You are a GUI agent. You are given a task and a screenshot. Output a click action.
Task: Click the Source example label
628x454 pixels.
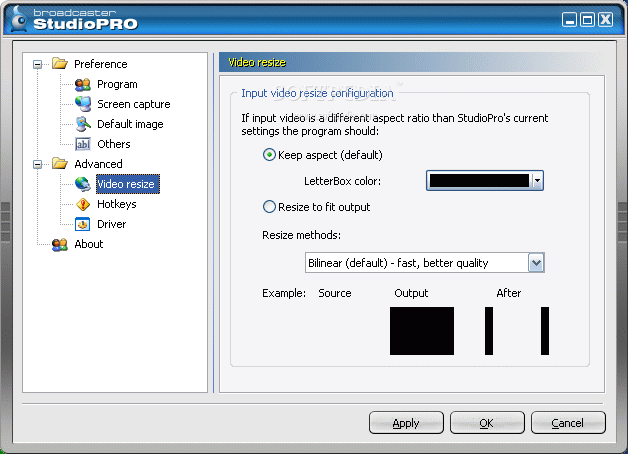(x=335, y=293)
